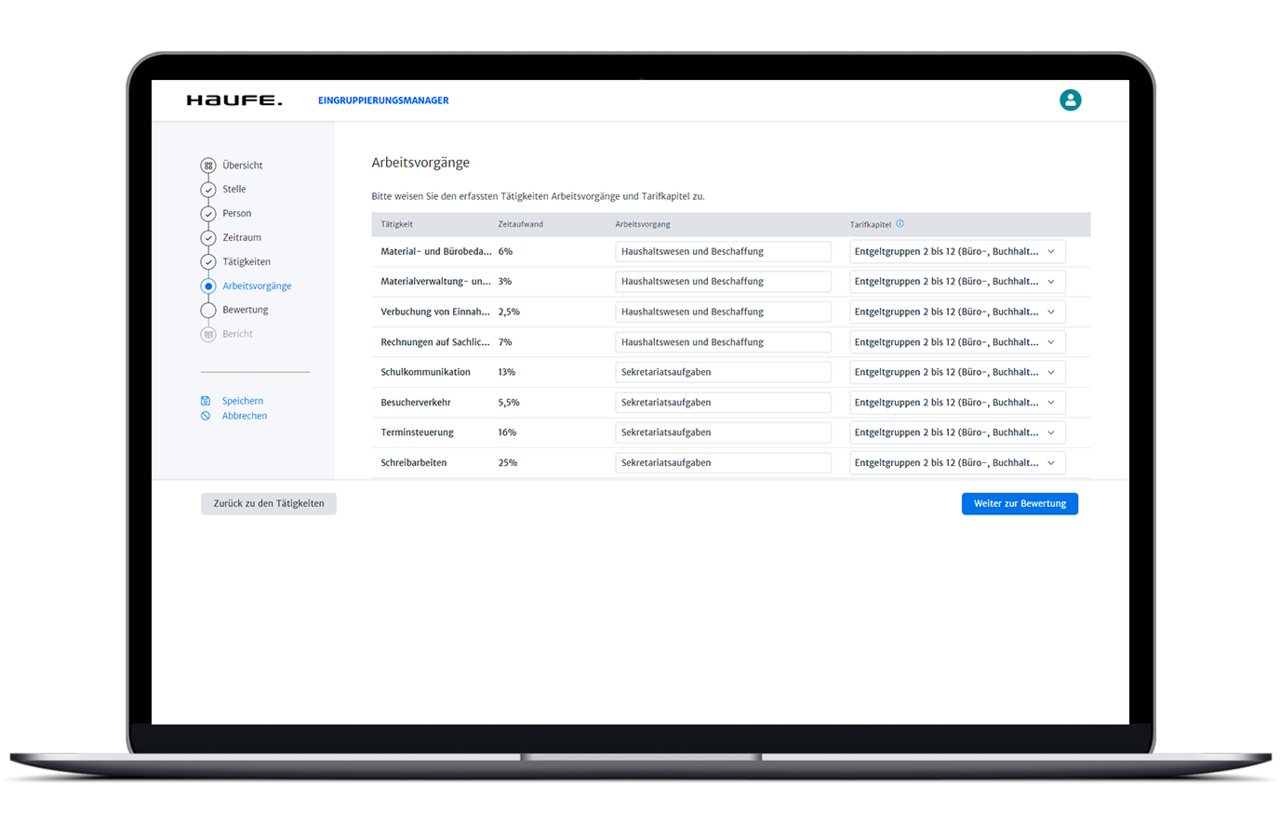Select the active Arbeitsvorgänge step radio marker
1280x837 pixels.
pos(208,286)
